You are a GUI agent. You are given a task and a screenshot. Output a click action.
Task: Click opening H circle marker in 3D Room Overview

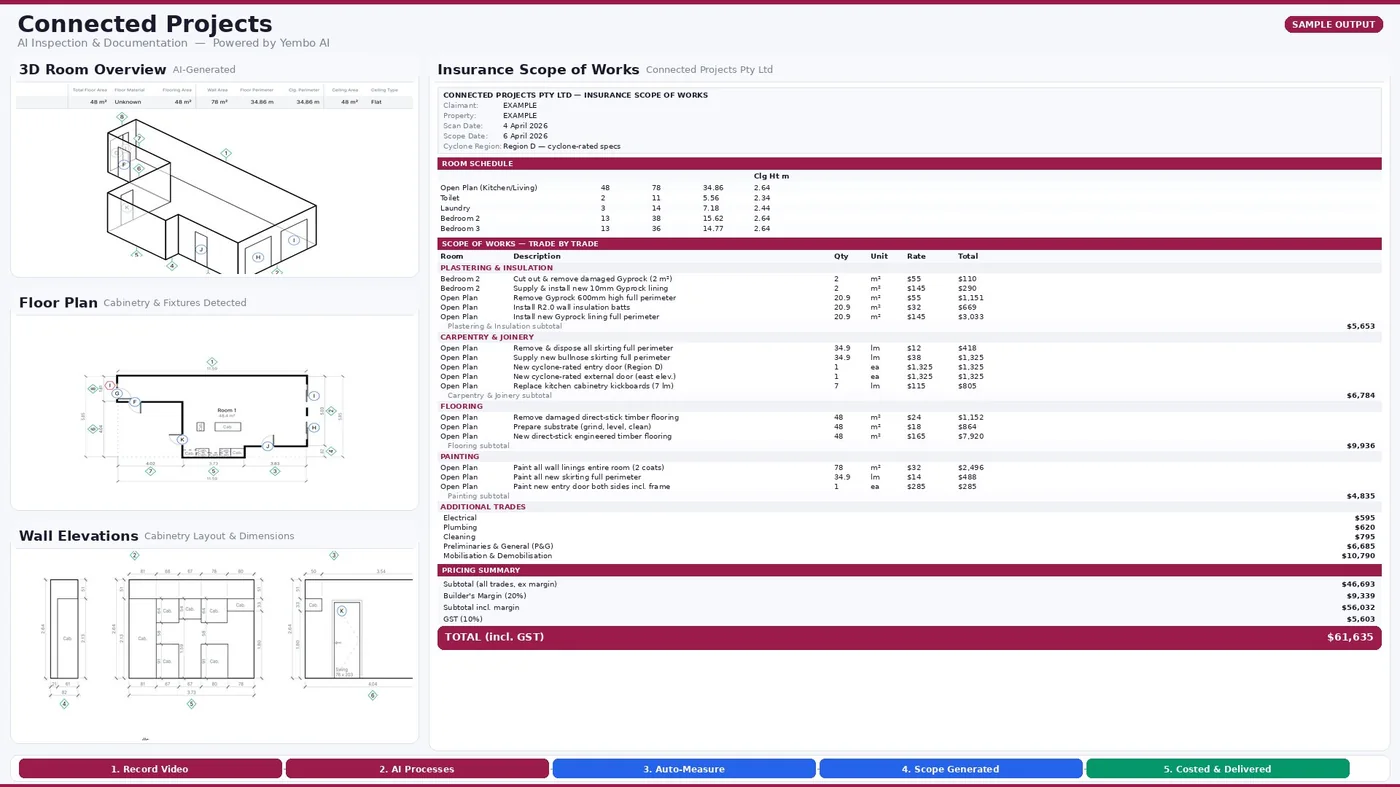coord(258,257)
